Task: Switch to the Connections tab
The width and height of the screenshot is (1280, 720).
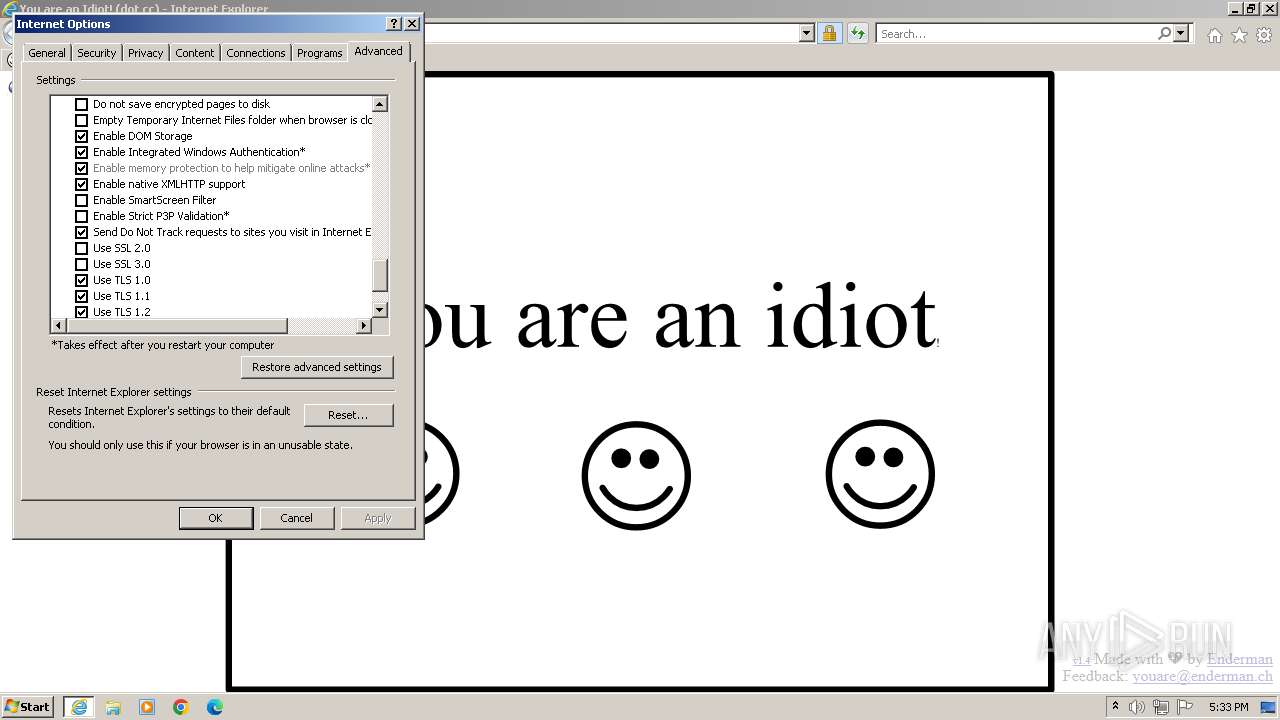Action: coord(256,53)
